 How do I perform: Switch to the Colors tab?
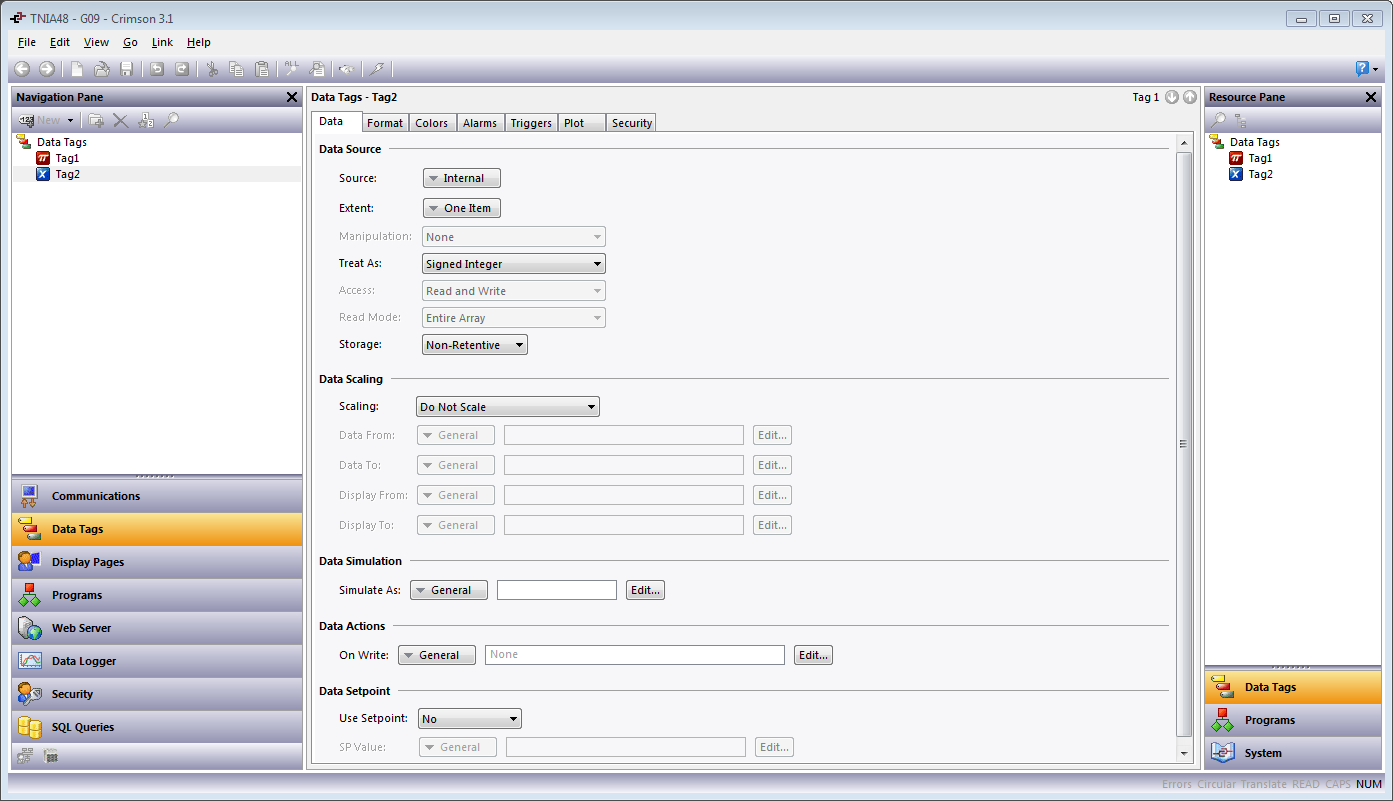tap(432, 123)
